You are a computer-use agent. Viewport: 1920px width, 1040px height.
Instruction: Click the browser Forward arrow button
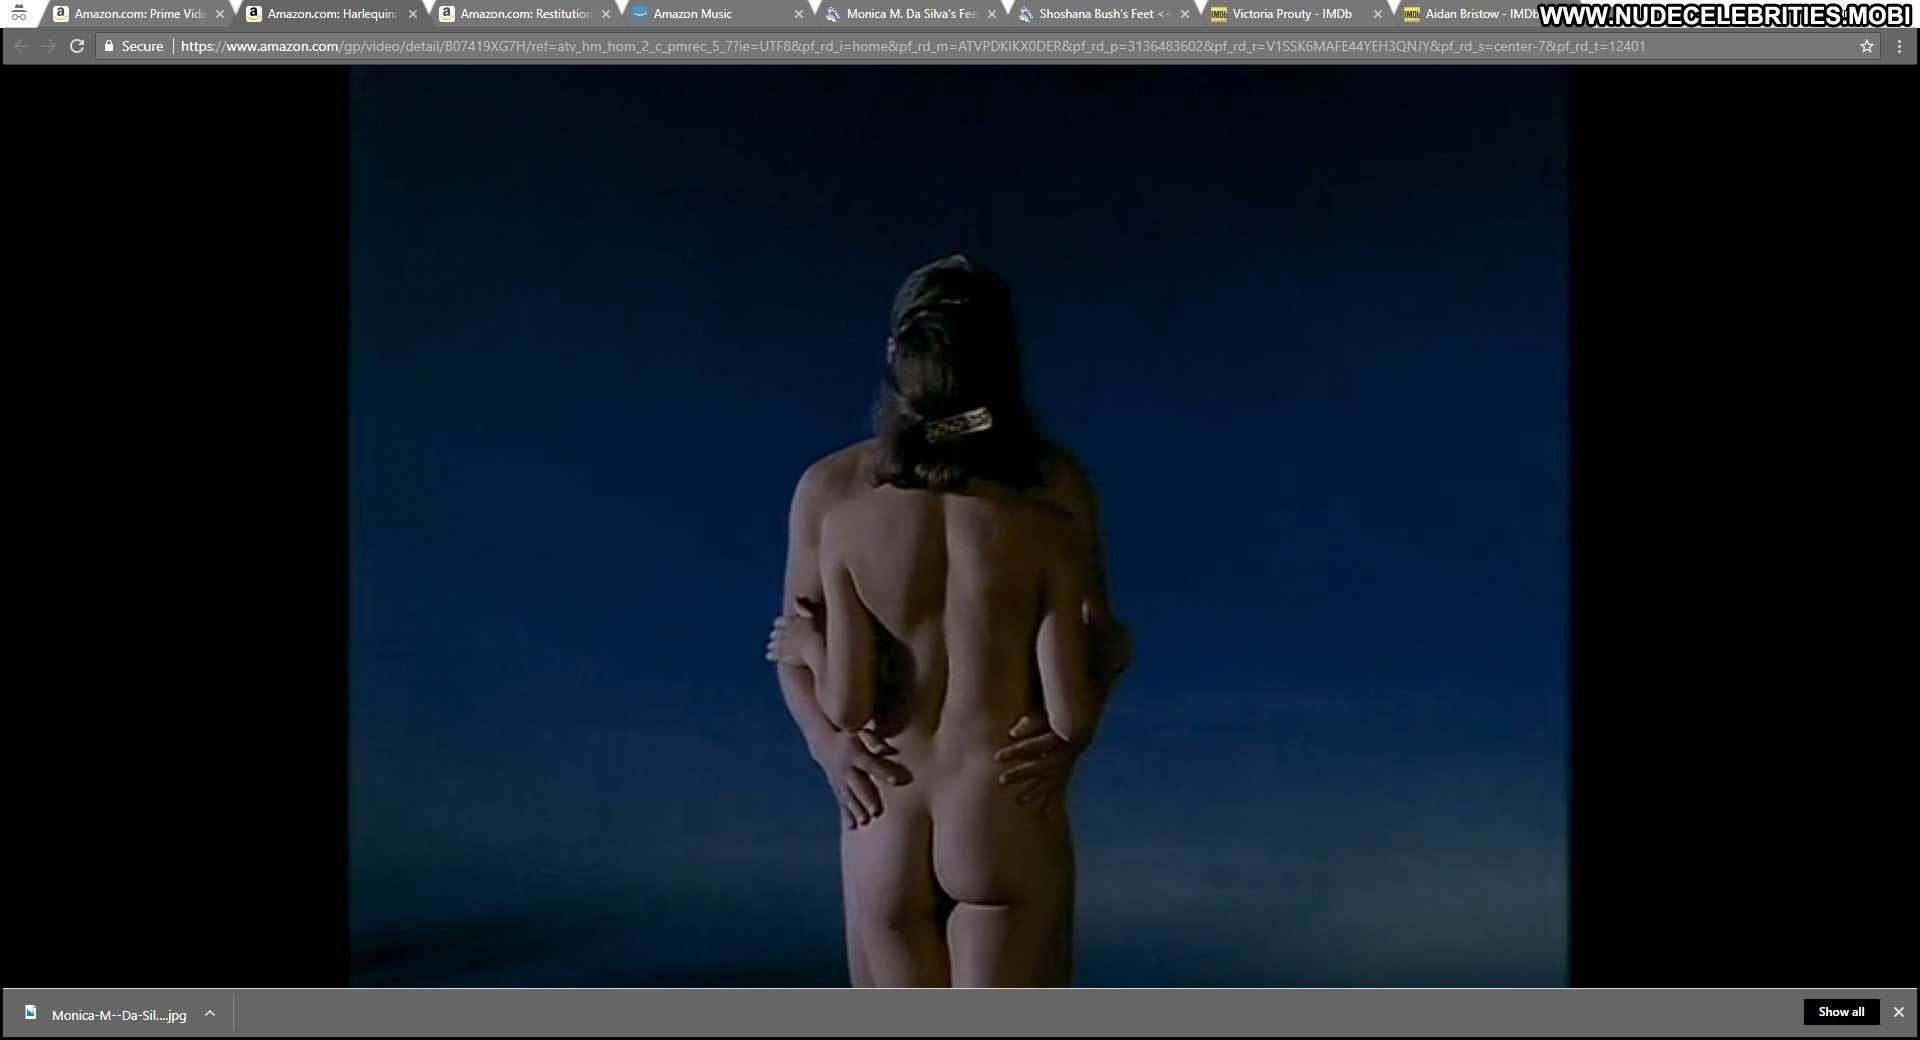click(48, 46)
